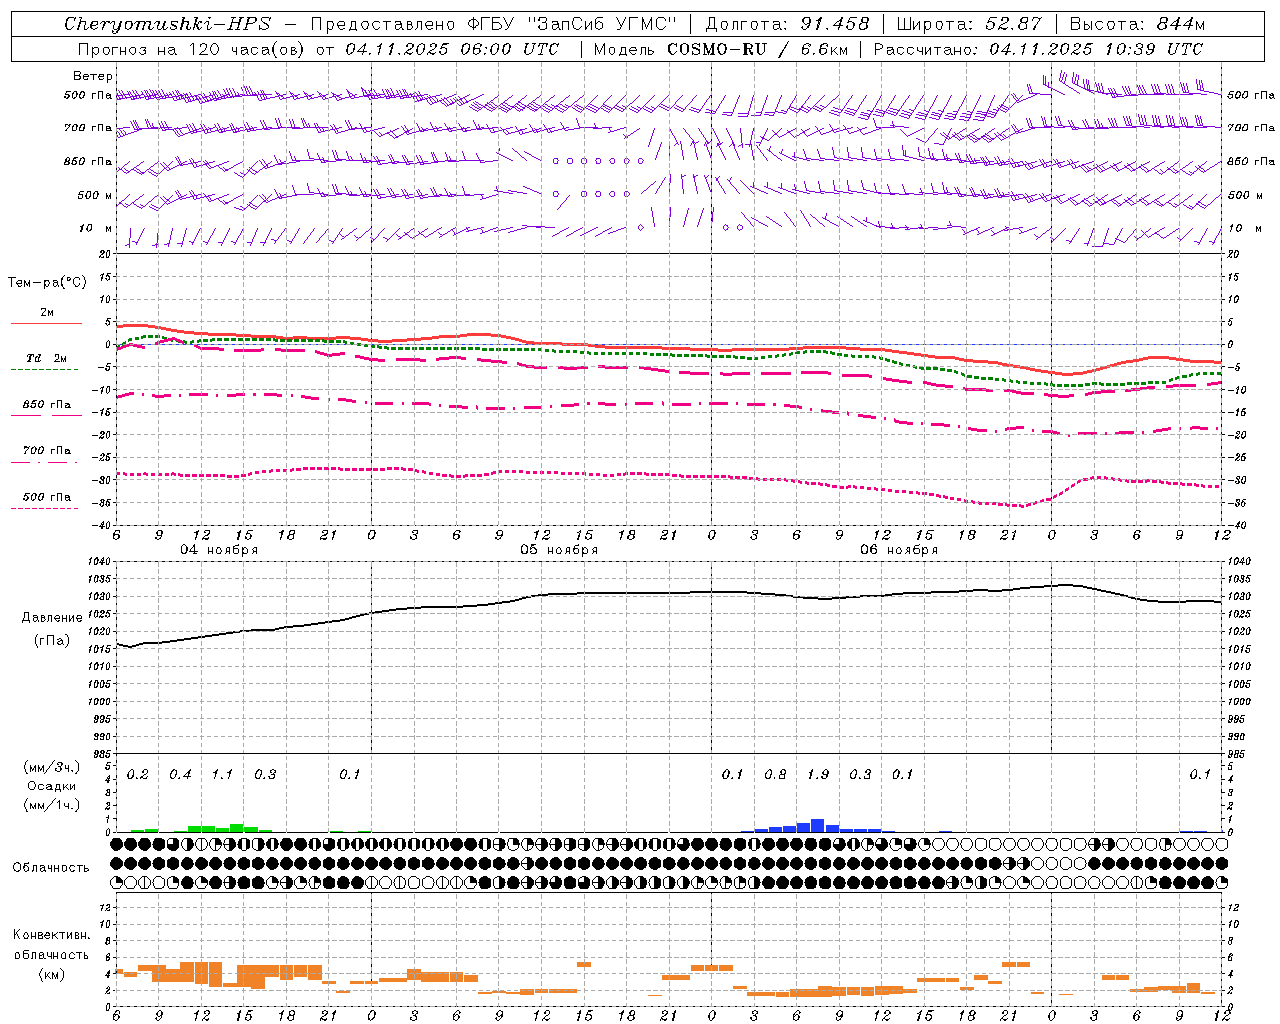Click the station title Cheryomushki-HPS

[167, 24]
